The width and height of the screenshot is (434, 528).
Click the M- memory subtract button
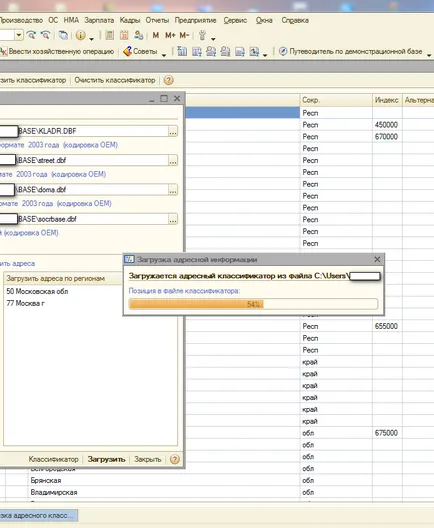tap(185, 35)
